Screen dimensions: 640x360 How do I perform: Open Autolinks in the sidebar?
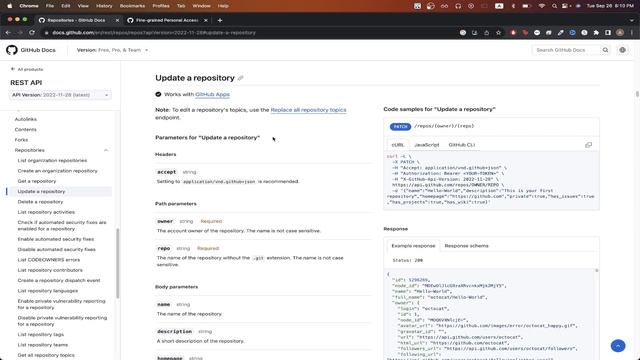tap(26, 119)
